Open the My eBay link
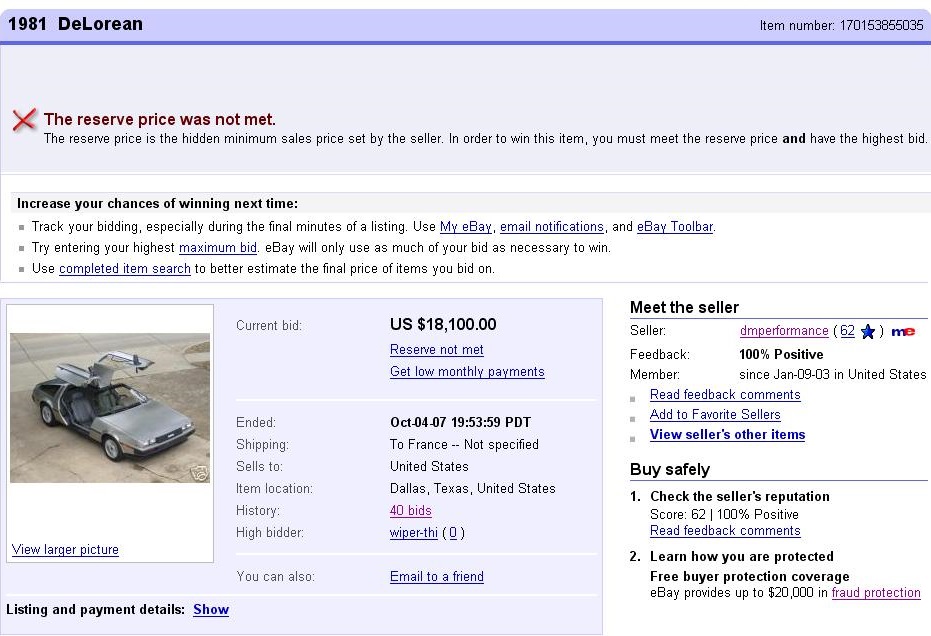The image size is (931, 636). (466, 227)
